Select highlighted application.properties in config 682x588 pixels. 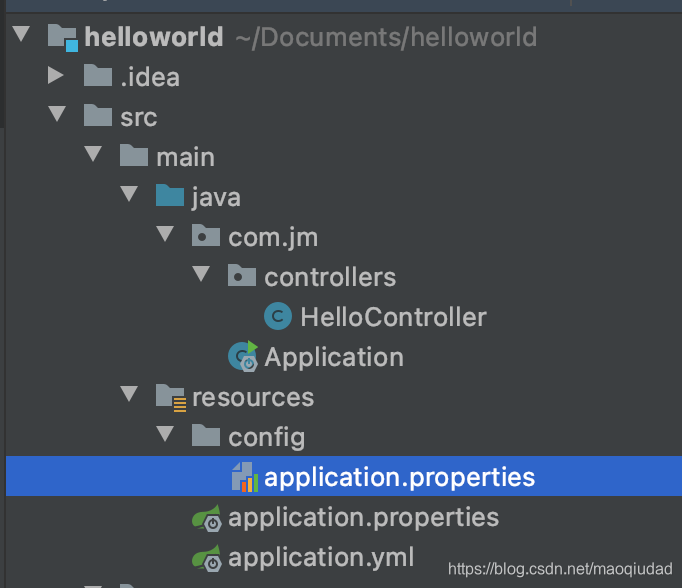point(399,478)
